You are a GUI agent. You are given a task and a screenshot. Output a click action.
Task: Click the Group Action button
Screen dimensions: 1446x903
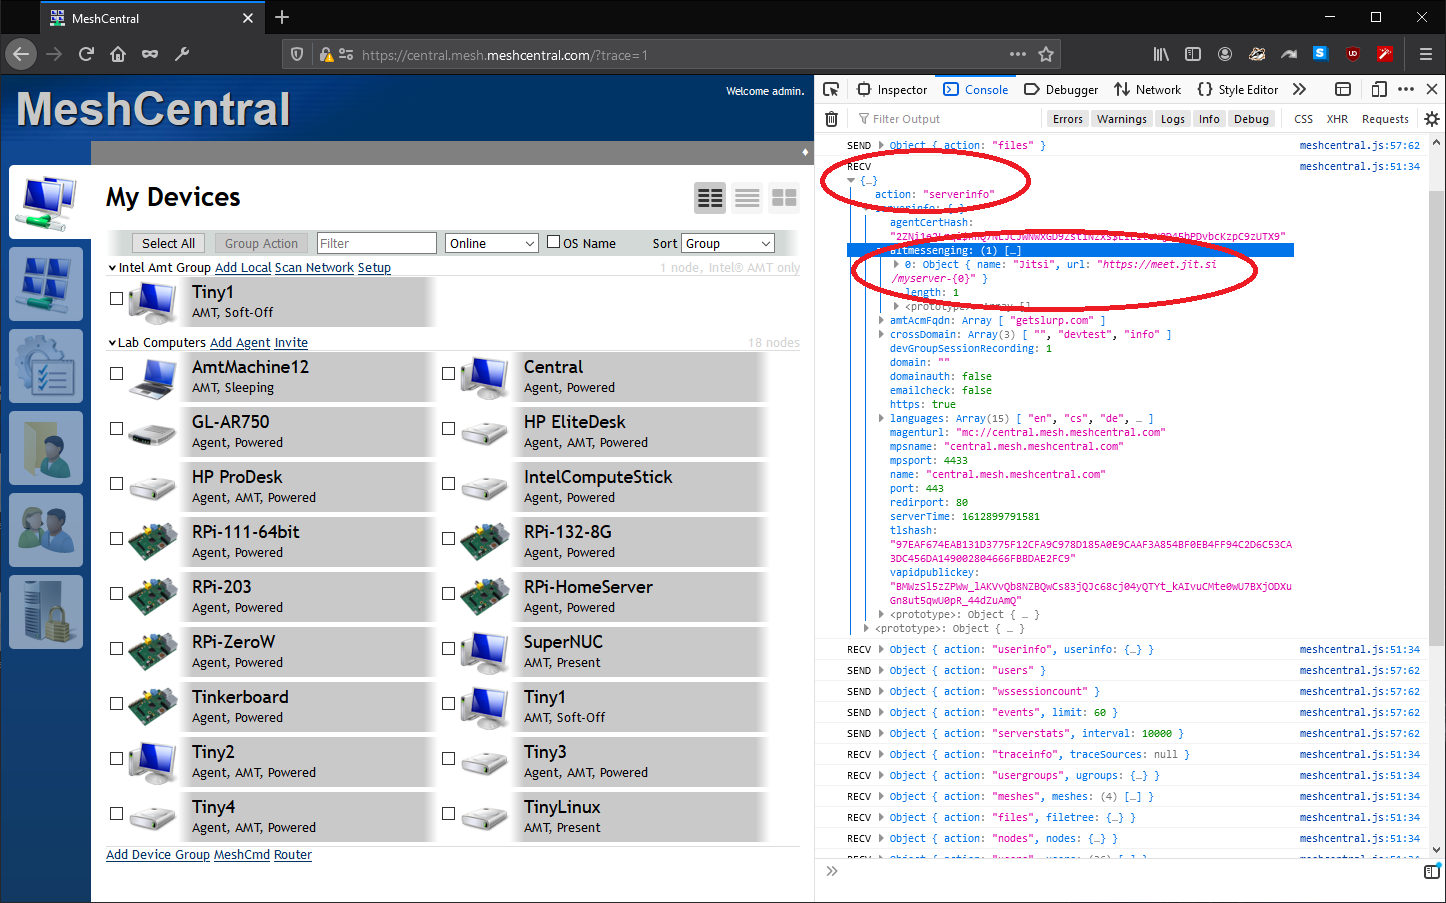(261, 243)
